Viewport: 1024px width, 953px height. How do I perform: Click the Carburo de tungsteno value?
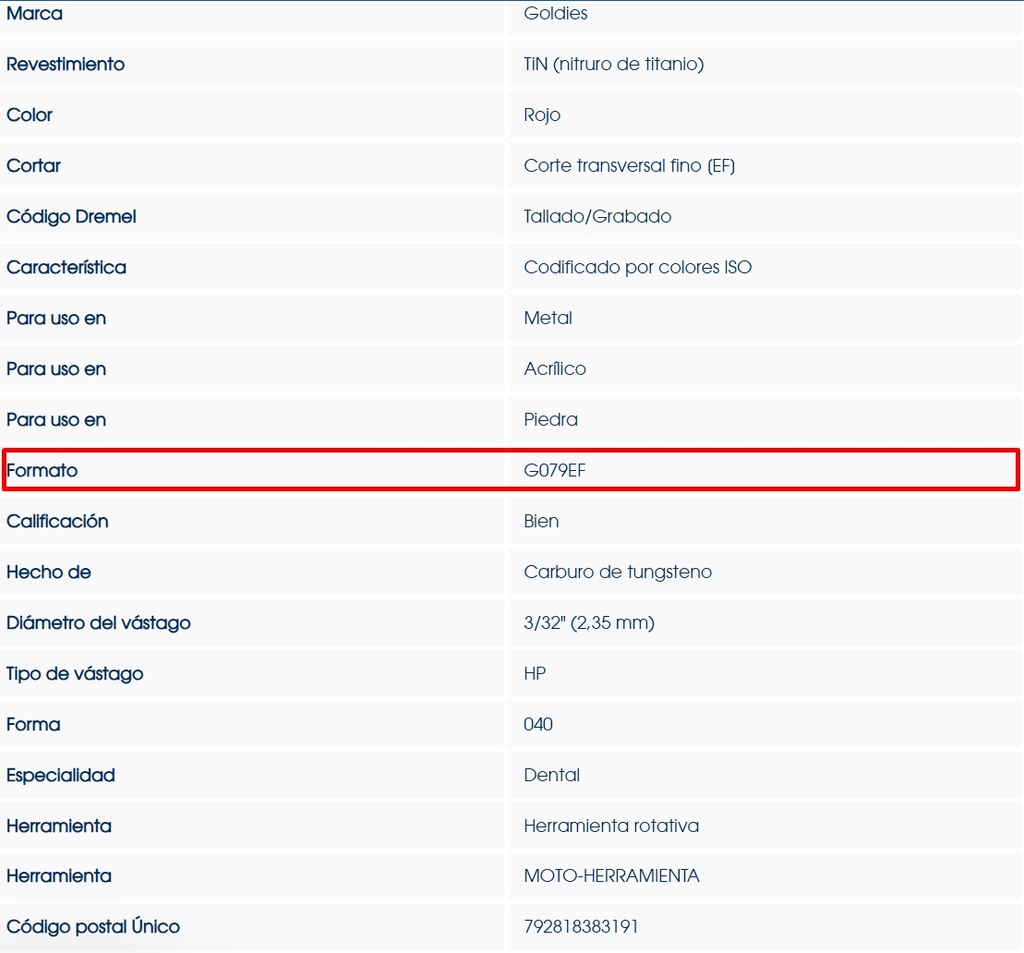tap(617, 572)
